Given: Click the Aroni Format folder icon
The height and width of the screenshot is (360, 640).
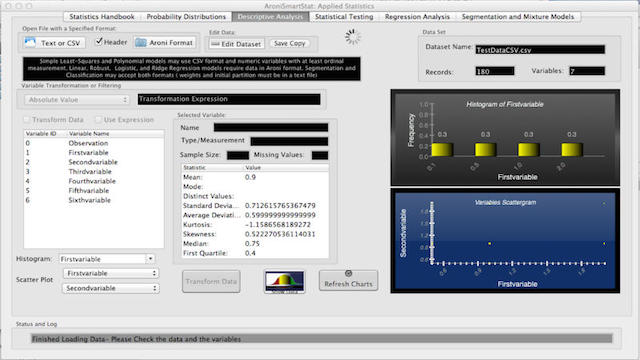Looking at the screenshot, I should (x=141, y=42).
